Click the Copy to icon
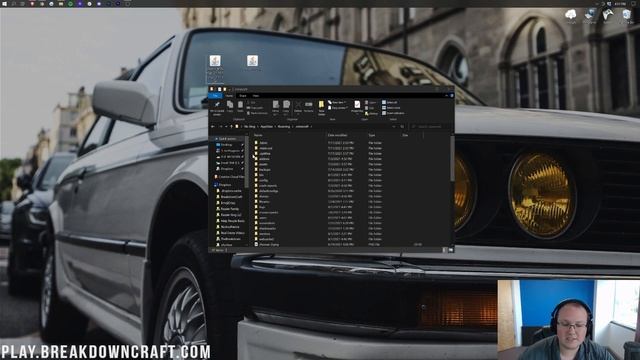Screen dimensions: 640x360 pyautogui.click(x=286, y=107)
